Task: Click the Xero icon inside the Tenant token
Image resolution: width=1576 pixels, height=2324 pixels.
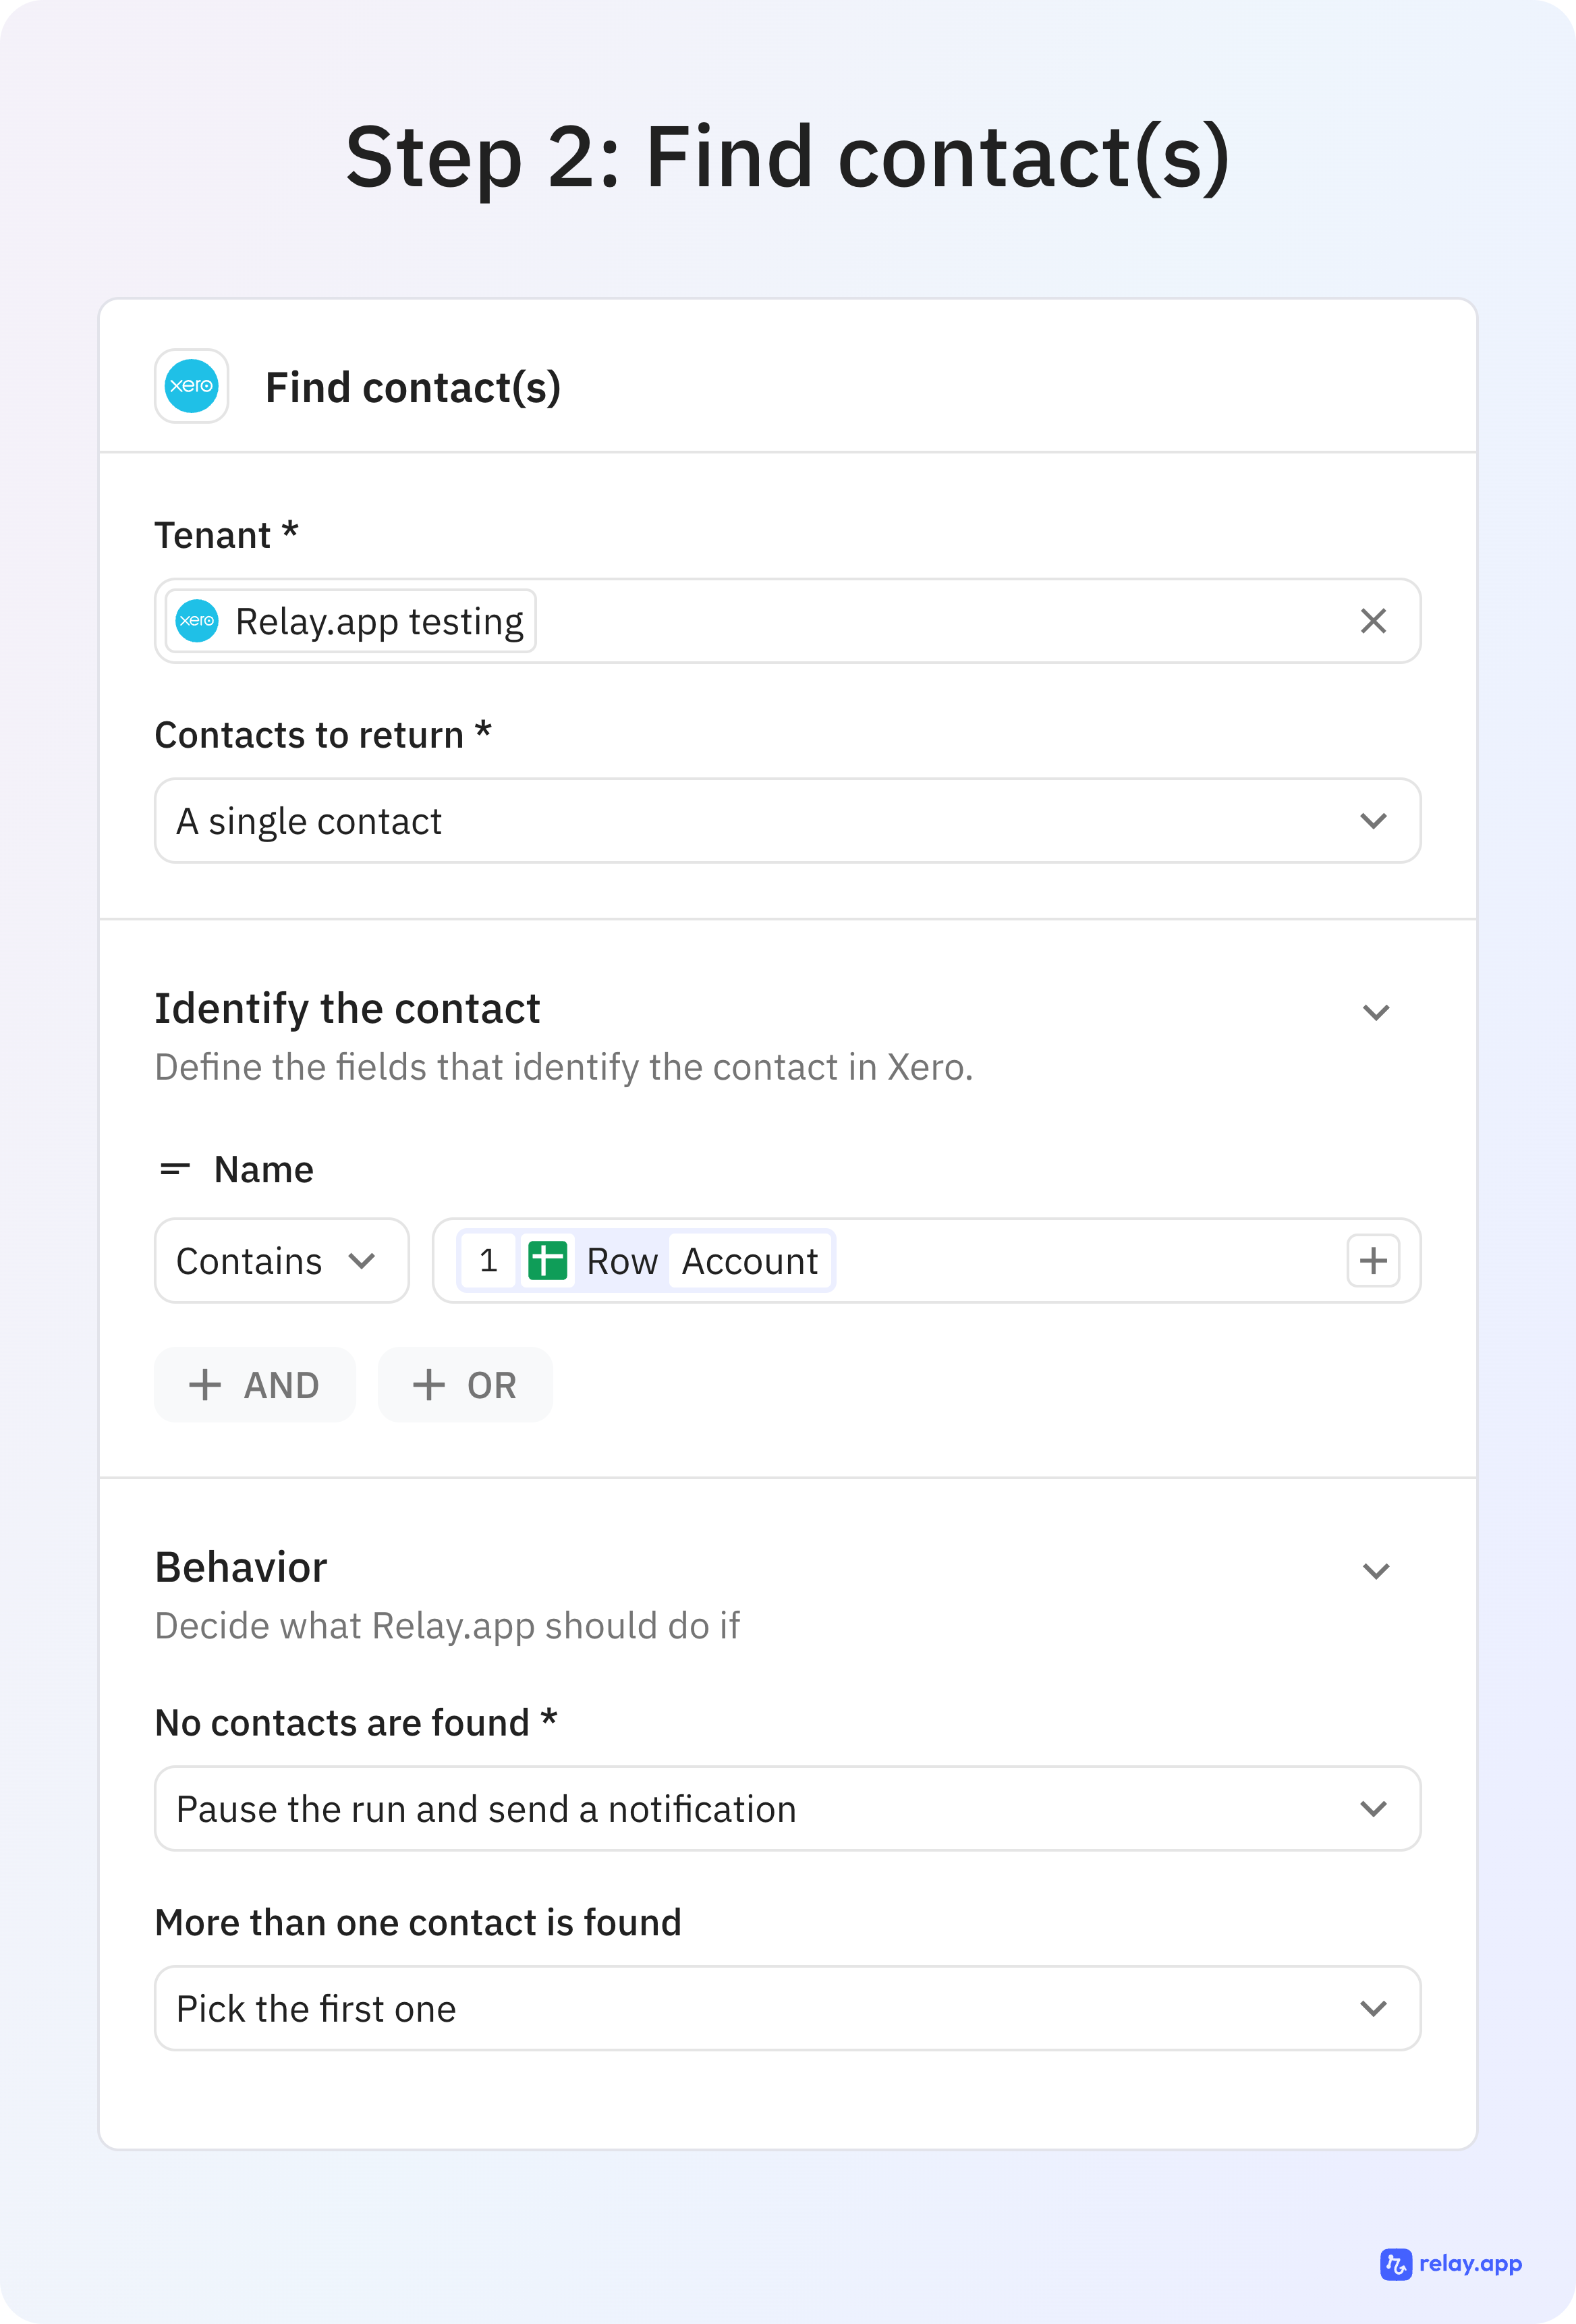Action: tap(199, 620)
